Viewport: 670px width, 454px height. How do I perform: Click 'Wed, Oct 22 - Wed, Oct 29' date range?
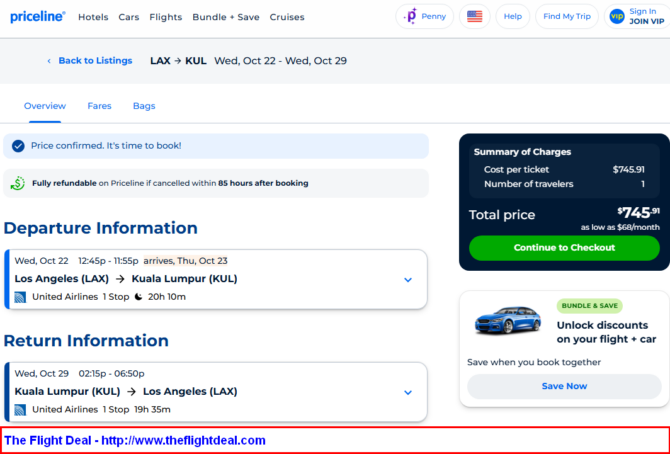[x=280, y=61]
